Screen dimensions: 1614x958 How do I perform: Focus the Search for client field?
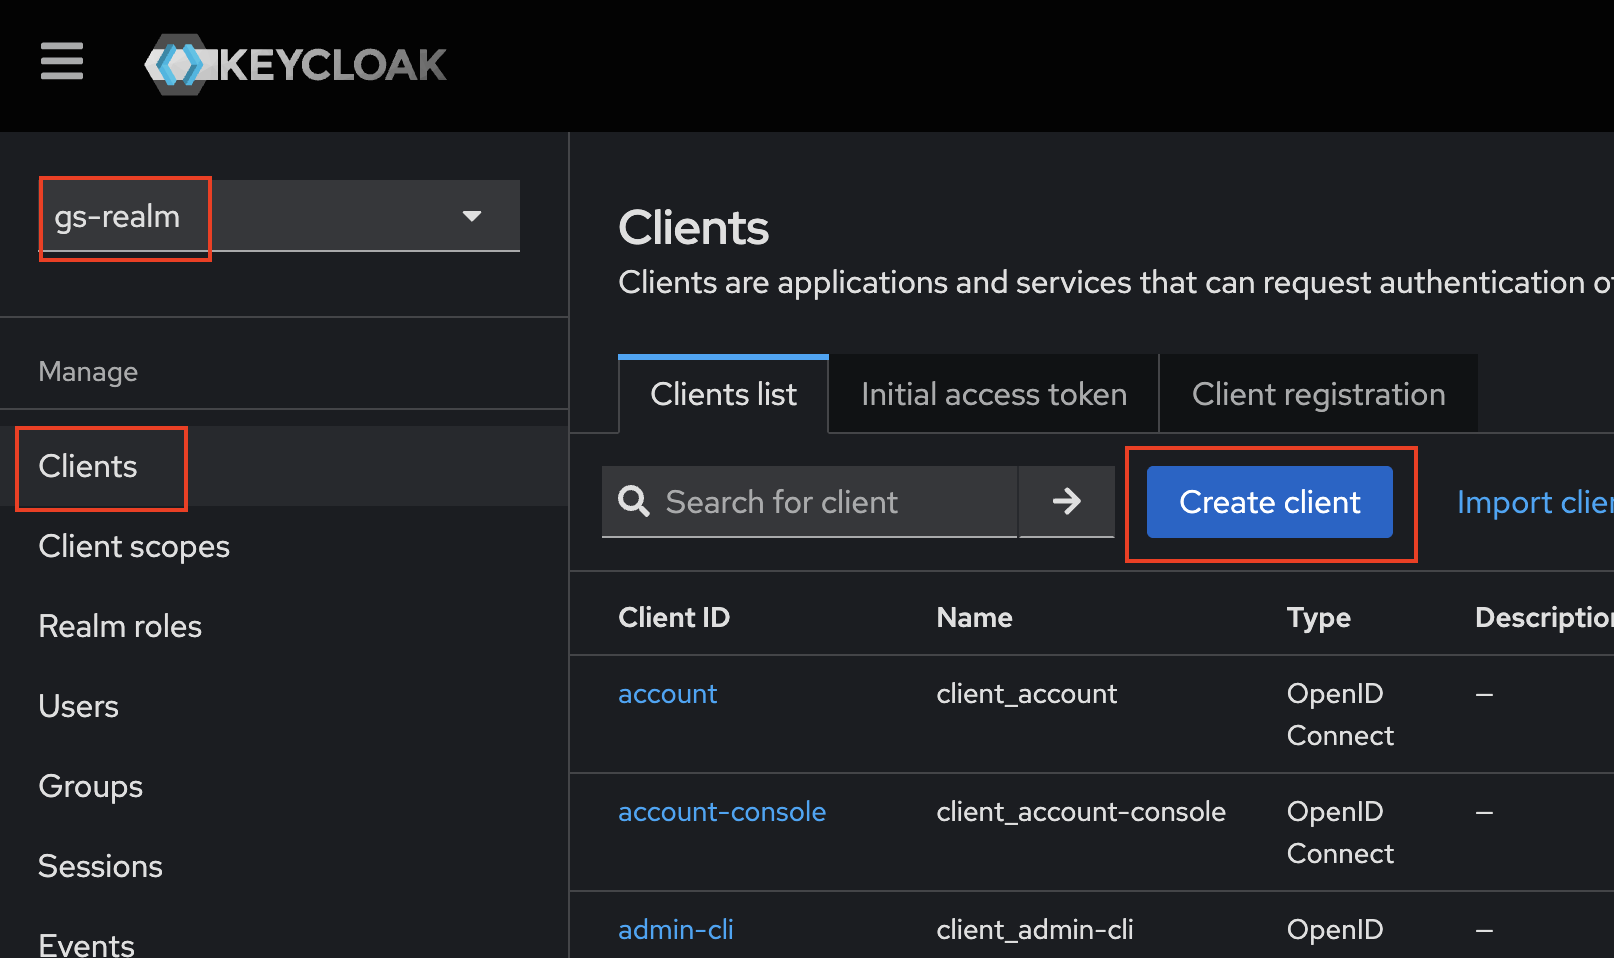click(x=830, y=502)
